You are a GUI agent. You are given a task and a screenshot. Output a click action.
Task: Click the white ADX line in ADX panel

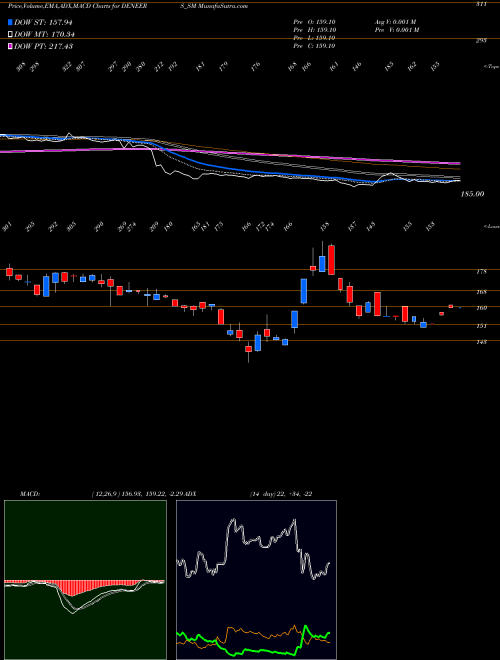tap(253, 540)
